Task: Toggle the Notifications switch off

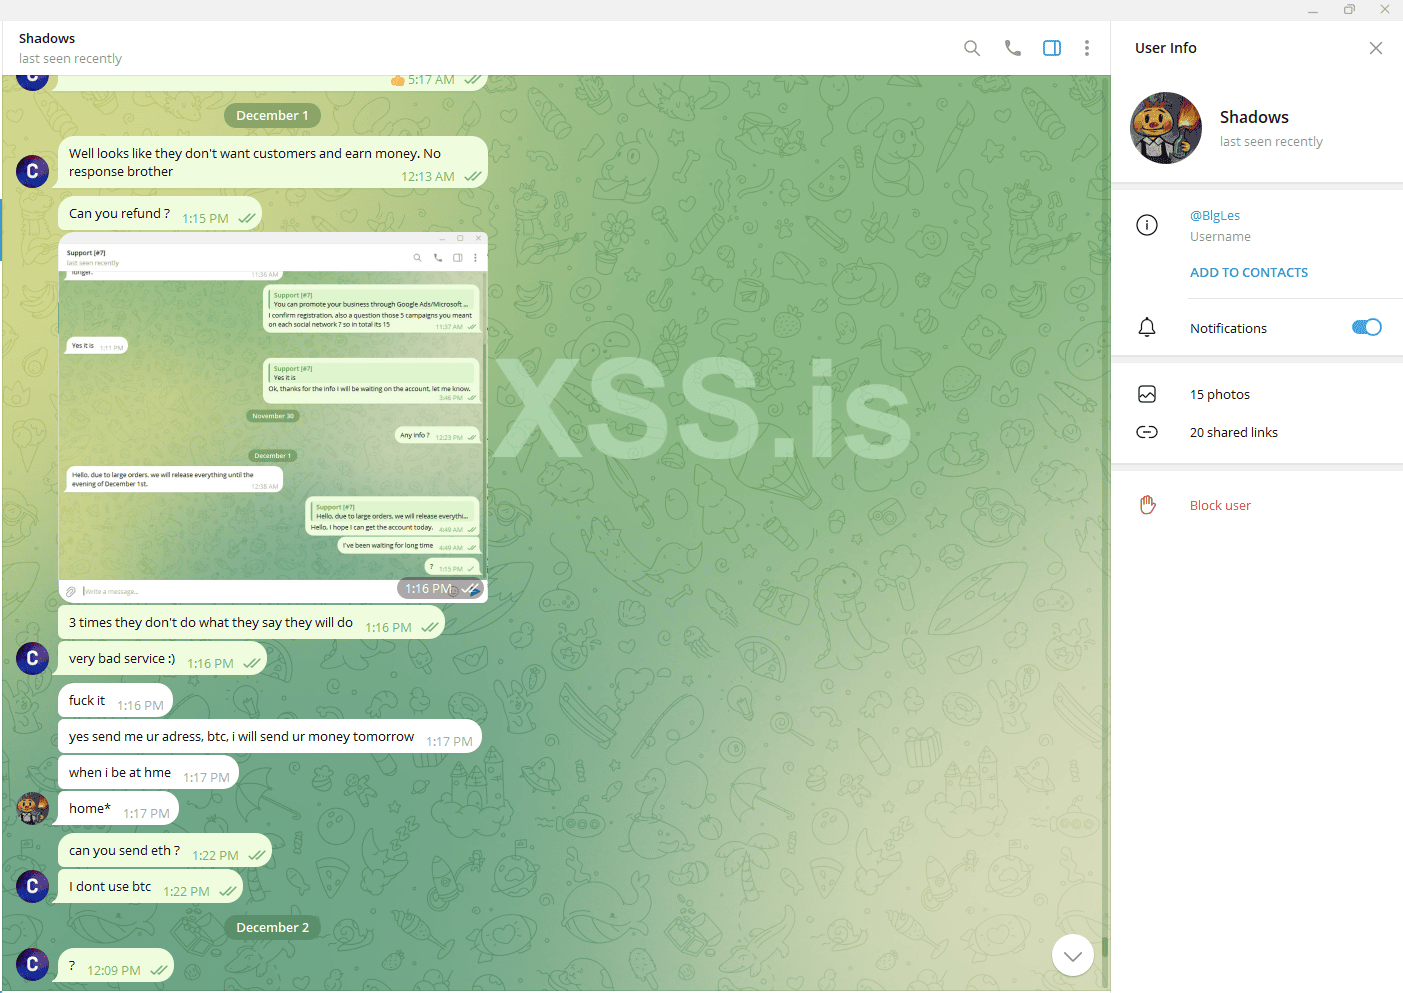Action: tap(1366, 327)
